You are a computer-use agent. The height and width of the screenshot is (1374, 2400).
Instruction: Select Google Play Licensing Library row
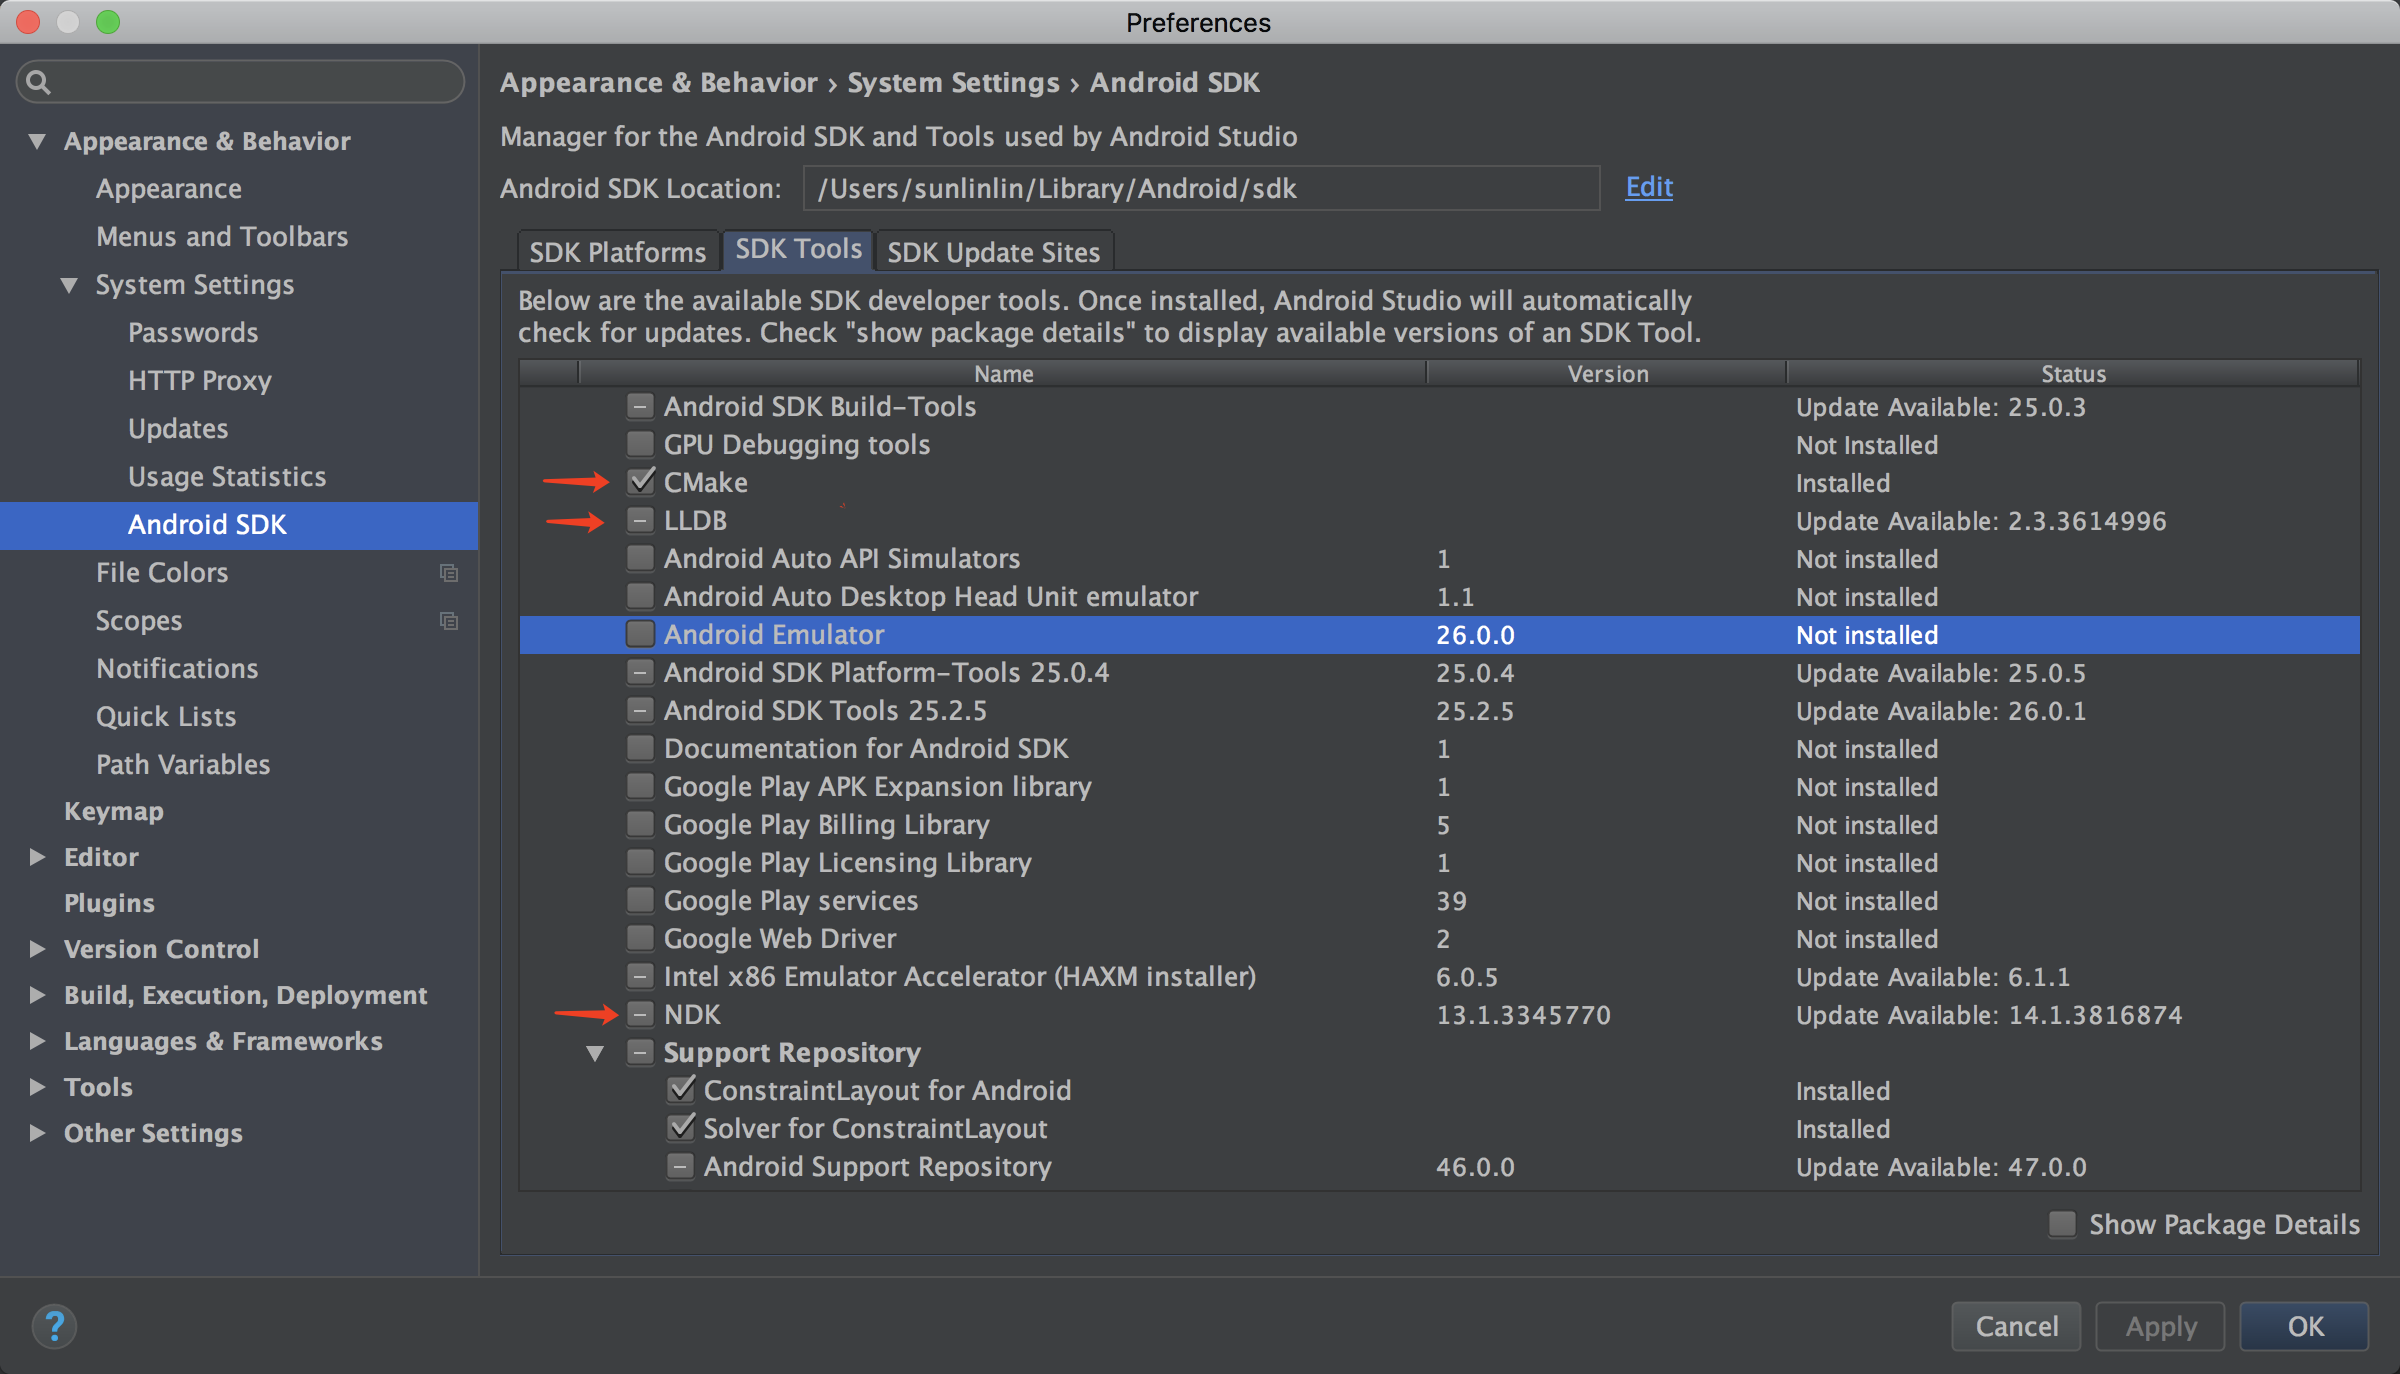click(1440, 862)
